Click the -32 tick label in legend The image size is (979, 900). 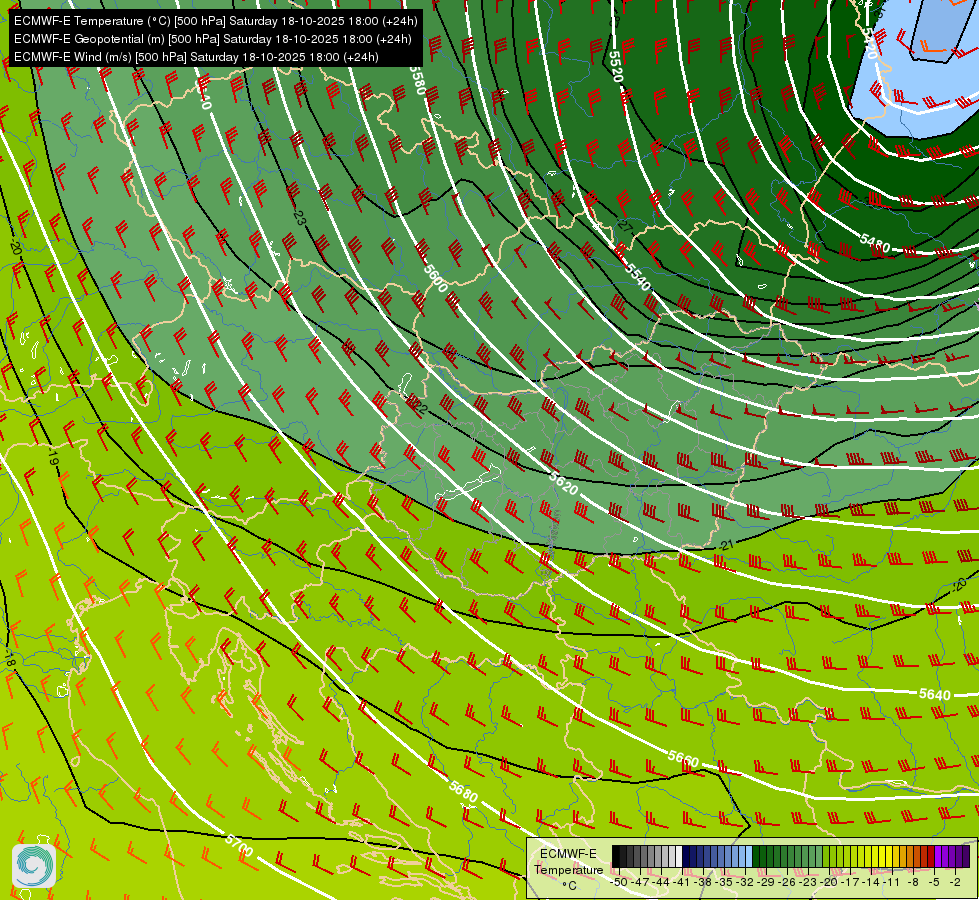click(746, 882)
